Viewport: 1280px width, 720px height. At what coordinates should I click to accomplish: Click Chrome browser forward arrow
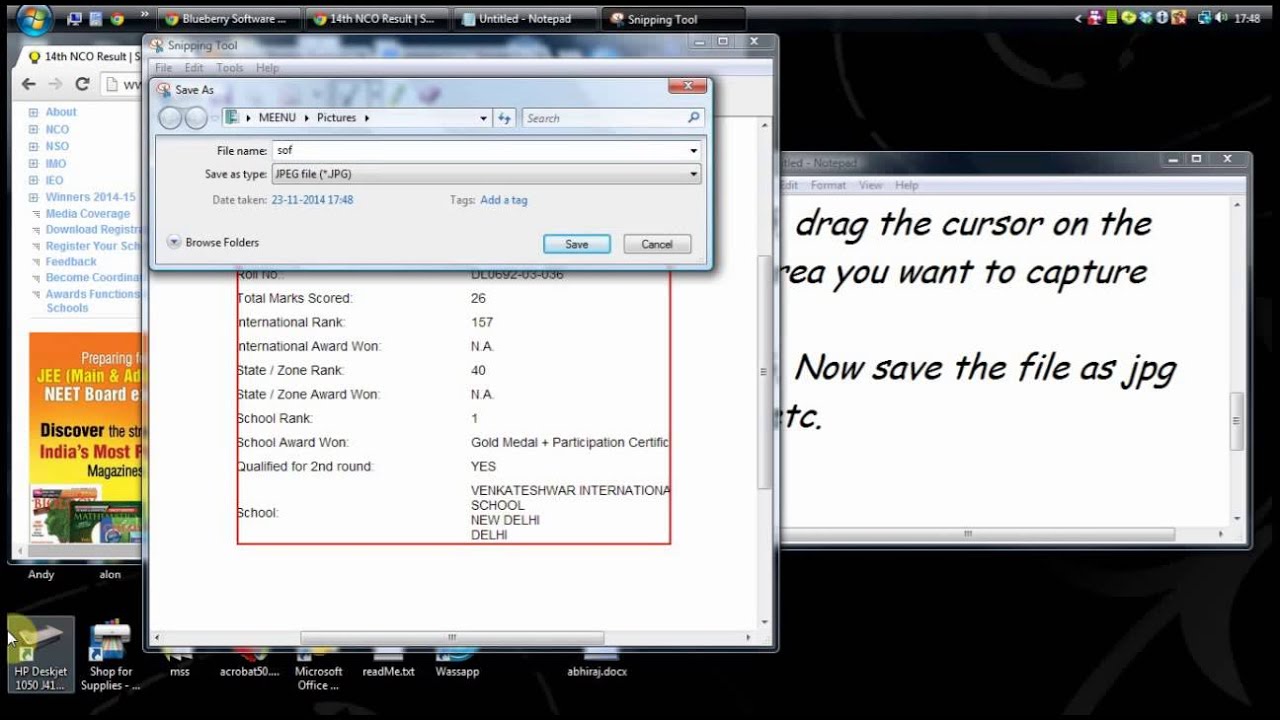click(x=55, y=85)
